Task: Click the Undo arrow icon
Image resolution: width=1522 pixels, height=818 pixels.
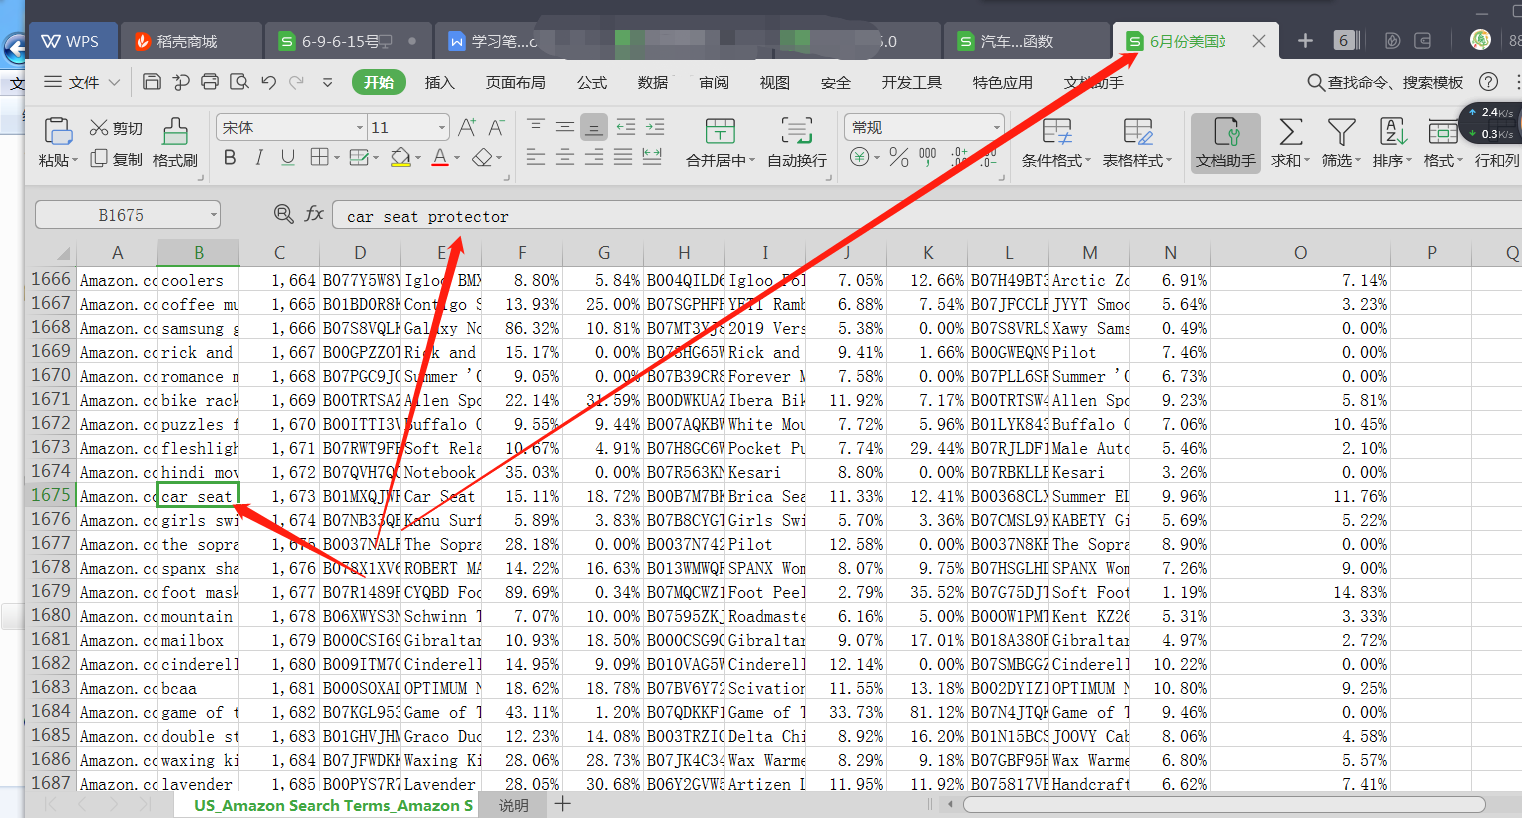Action: pos(268,82)
